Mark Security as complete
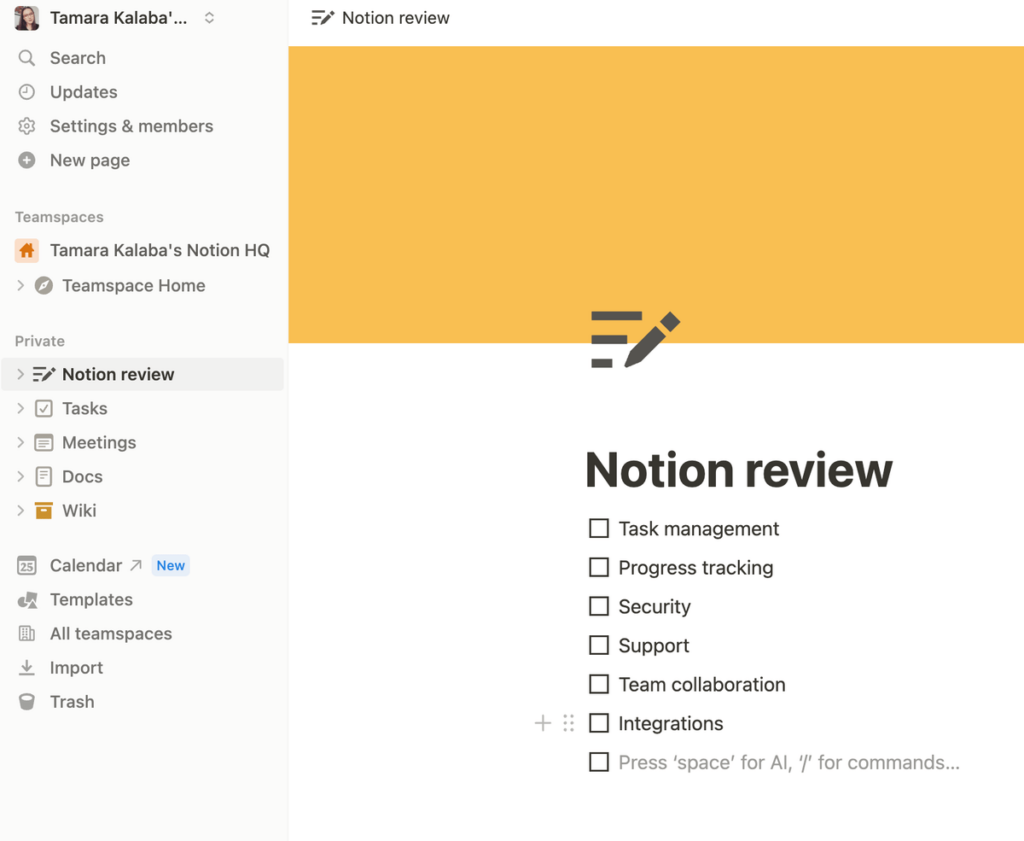 pos(598,606)
